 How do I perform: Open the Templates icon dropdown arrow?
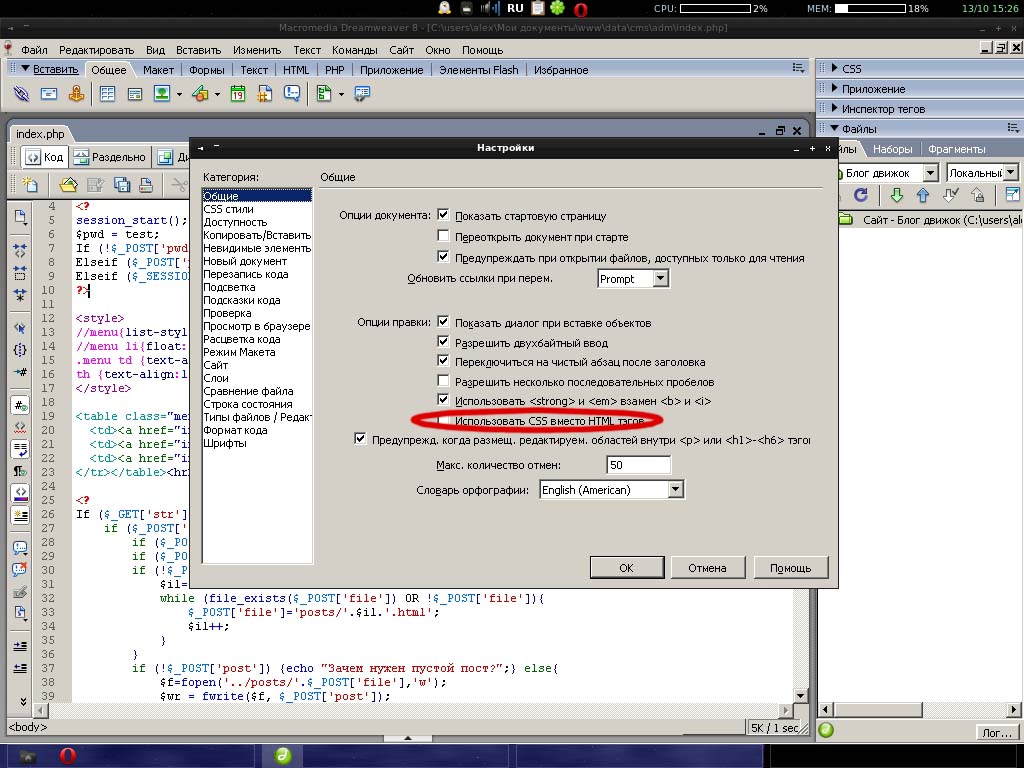pyautogui.click(x=341, y=95)
